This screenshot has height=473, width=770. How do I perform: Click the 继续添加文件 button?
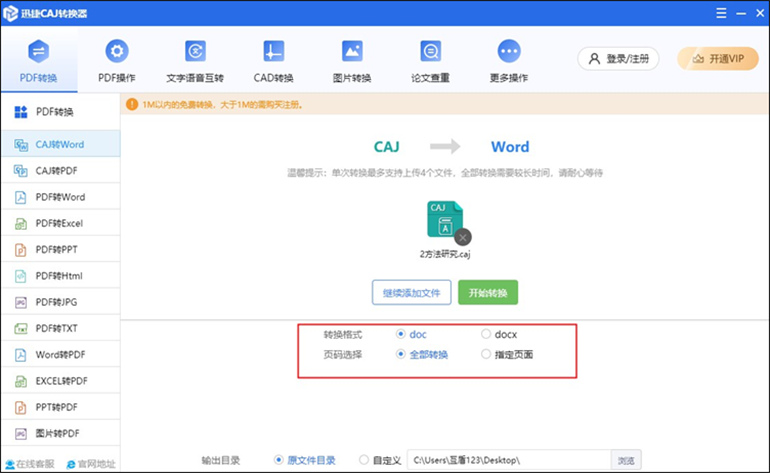point(412,293)
